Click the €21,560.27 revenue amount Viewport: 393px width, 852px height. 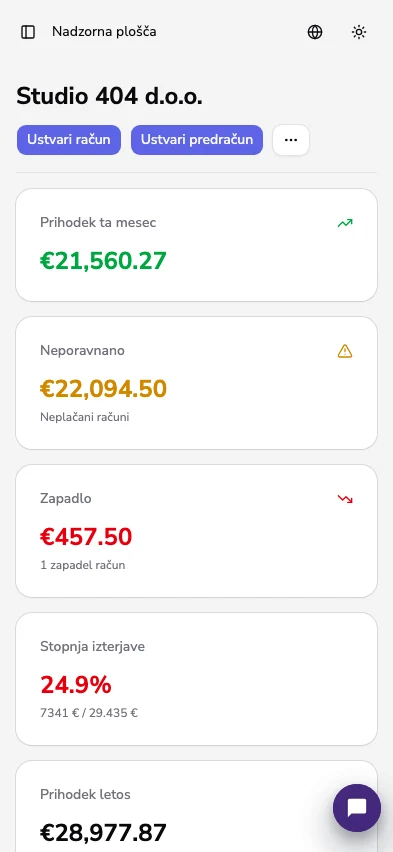103,261
